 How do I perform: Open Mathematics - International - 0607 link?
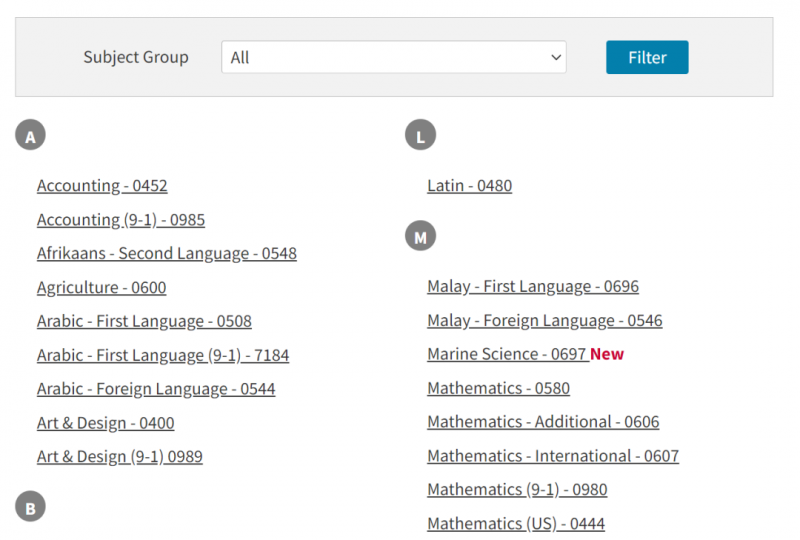coord(553,456)
